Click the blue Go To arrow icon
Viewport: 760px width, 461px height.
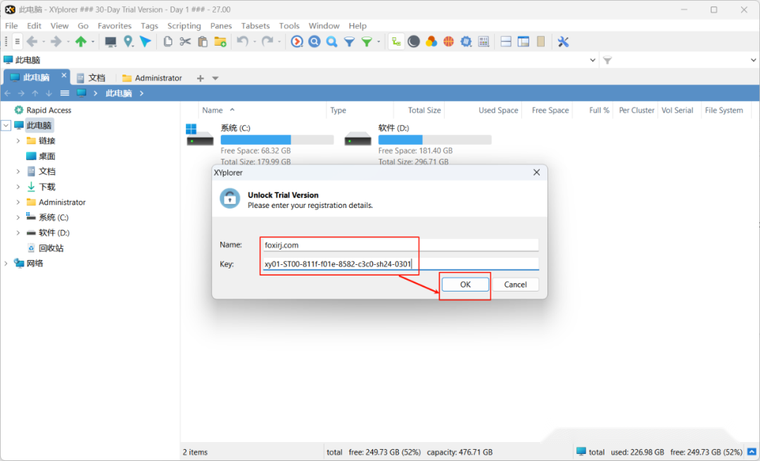[145, 42]
